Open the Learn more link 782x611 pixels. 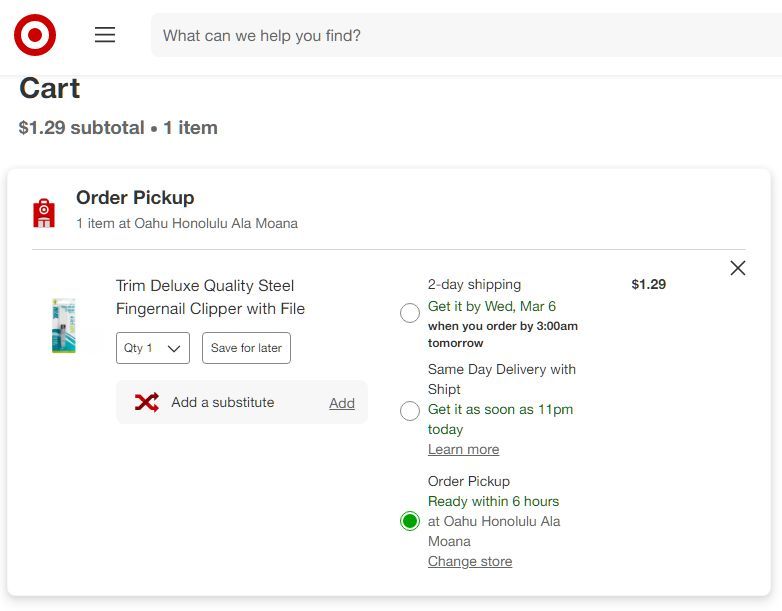point(463,450)
